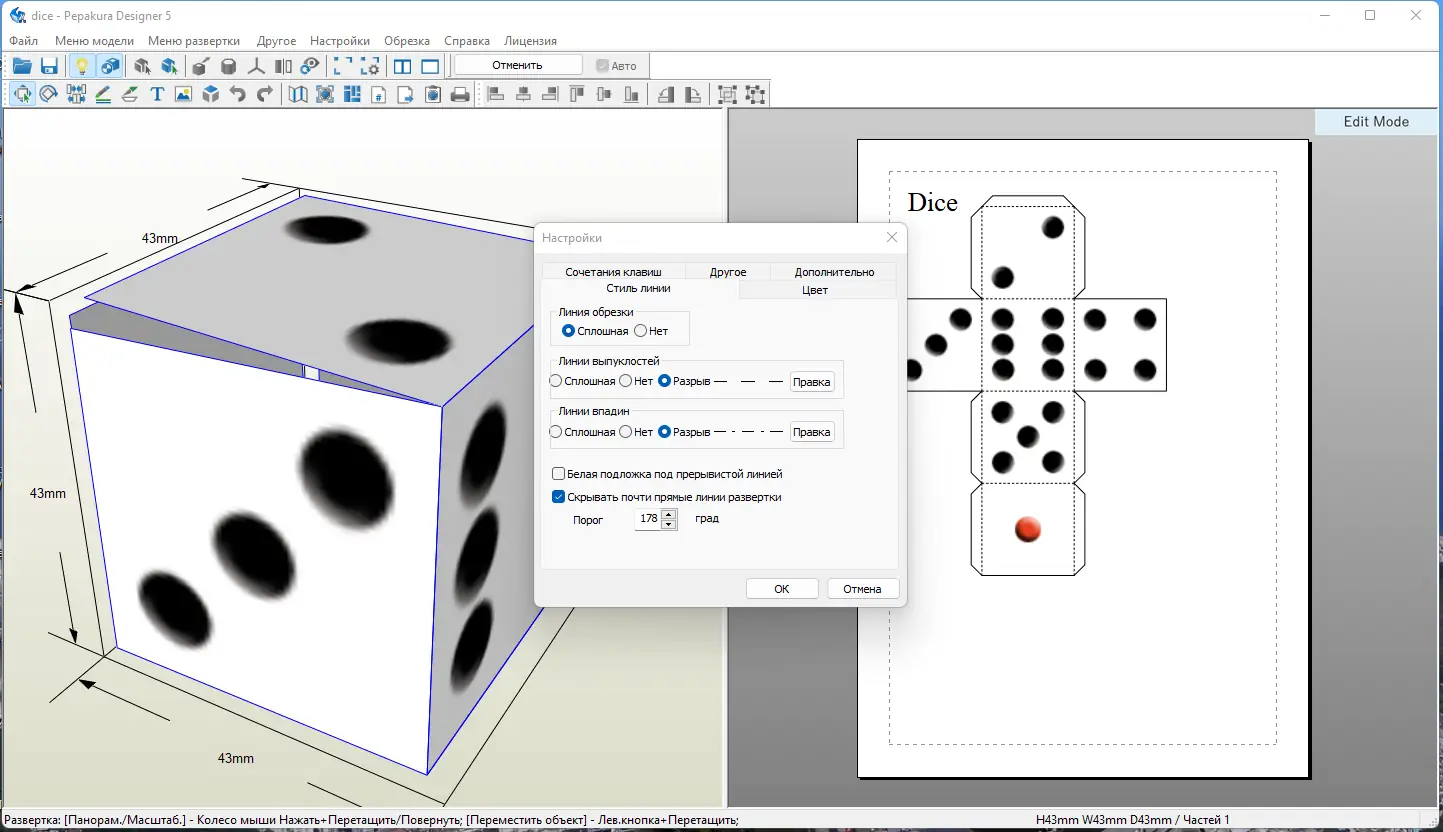Uncheck Скрывать почти прямые линии развертки
Viewport: 1443px width, 832px height.
[x=559, y=497]
